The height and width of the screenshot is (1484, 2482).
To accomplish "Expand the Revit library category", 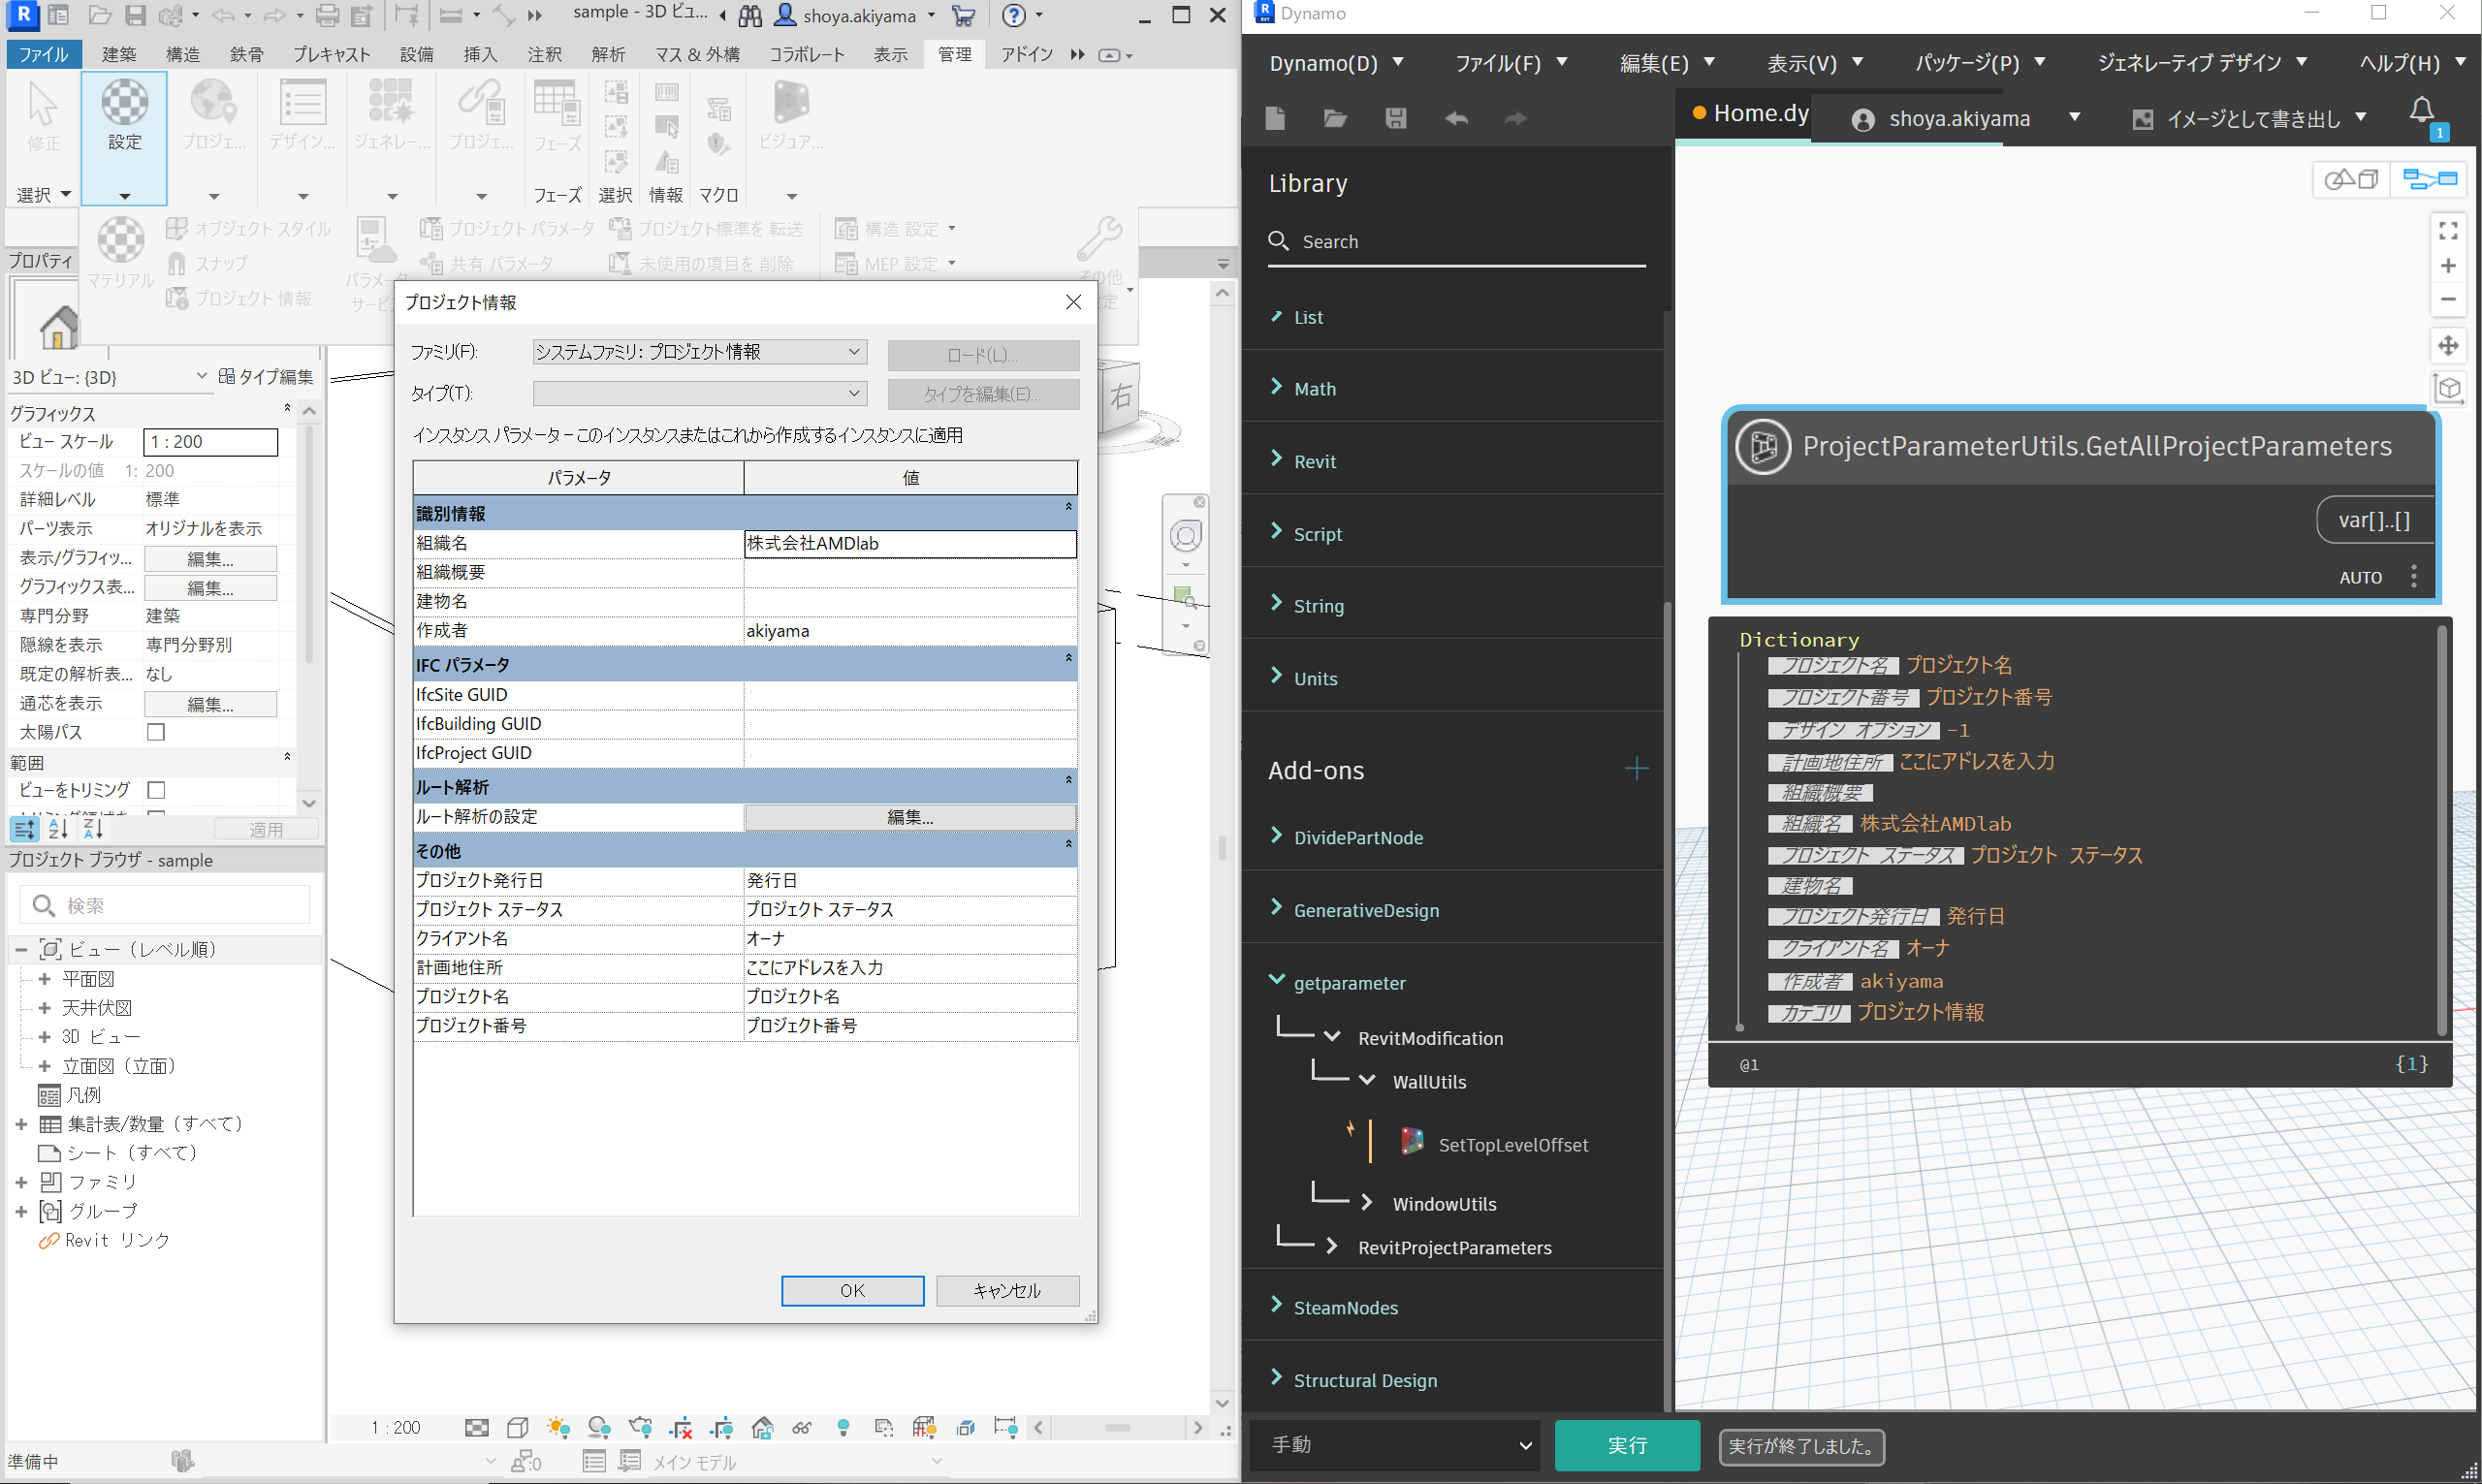I will (1314, 461).
